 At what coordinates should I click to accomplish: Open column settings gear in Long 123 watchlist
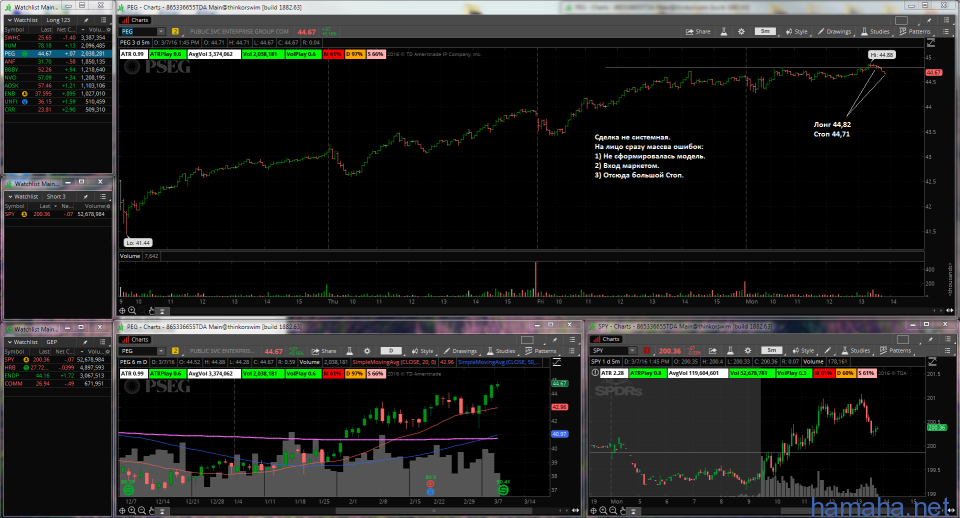pos(108,29)
